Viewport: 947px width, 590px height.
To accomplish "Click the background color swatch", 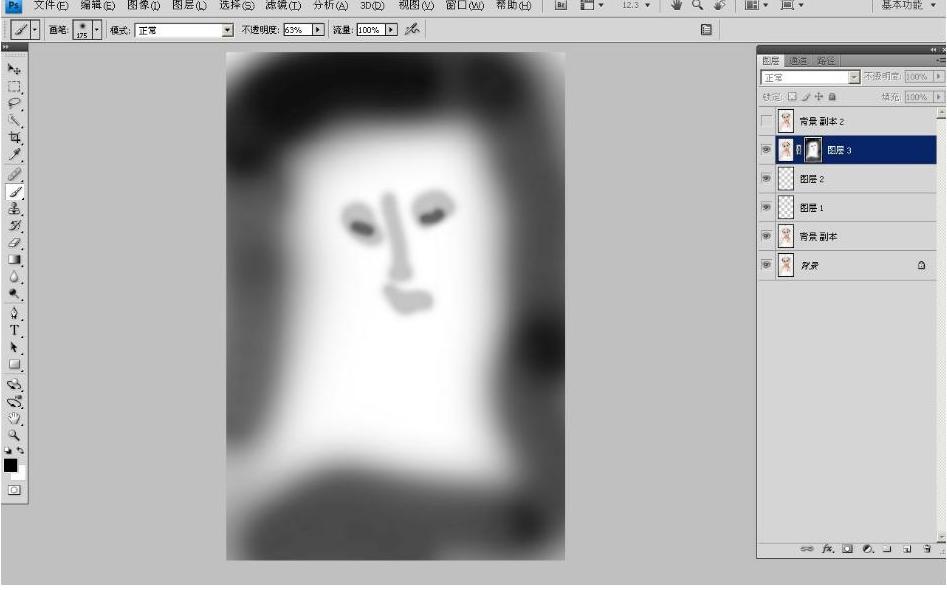I will tap(20, 473).
